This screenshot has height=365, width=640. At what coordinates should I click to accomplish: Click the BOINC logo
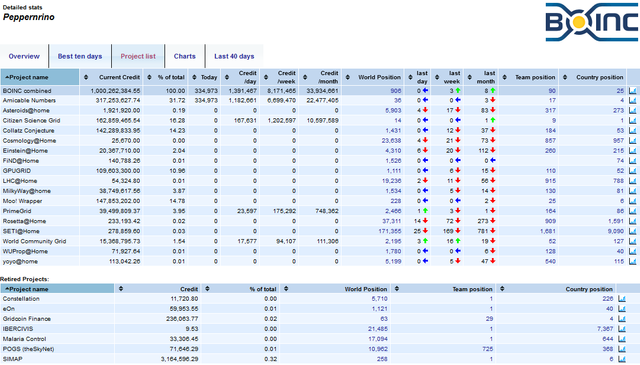point(591,22)
